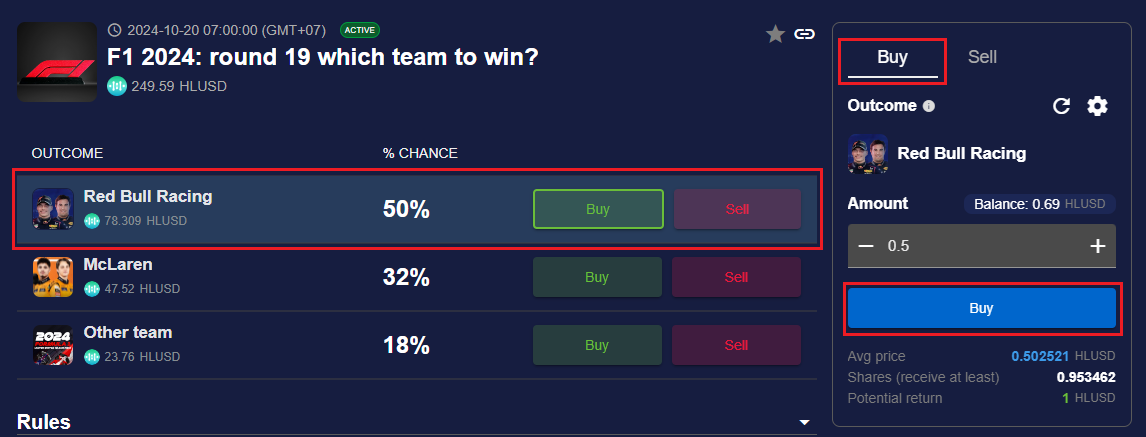The width and height of the screenshot is (1146, 437).
Task: Increase amount with plus button
Action: (1097, 246)
